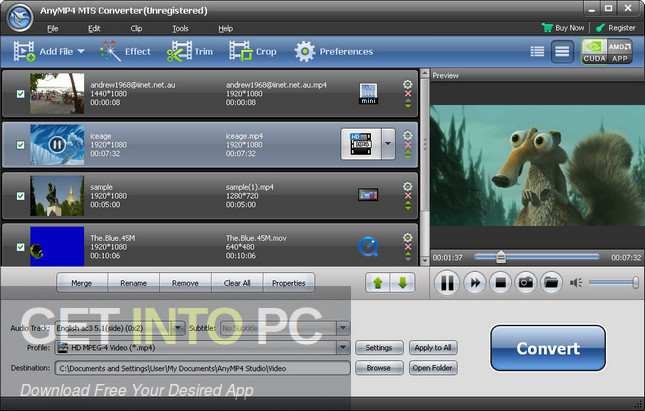Viewport: 645px width, 411px height.
Task: Stop the preview playback
Action: click(500, 283)
